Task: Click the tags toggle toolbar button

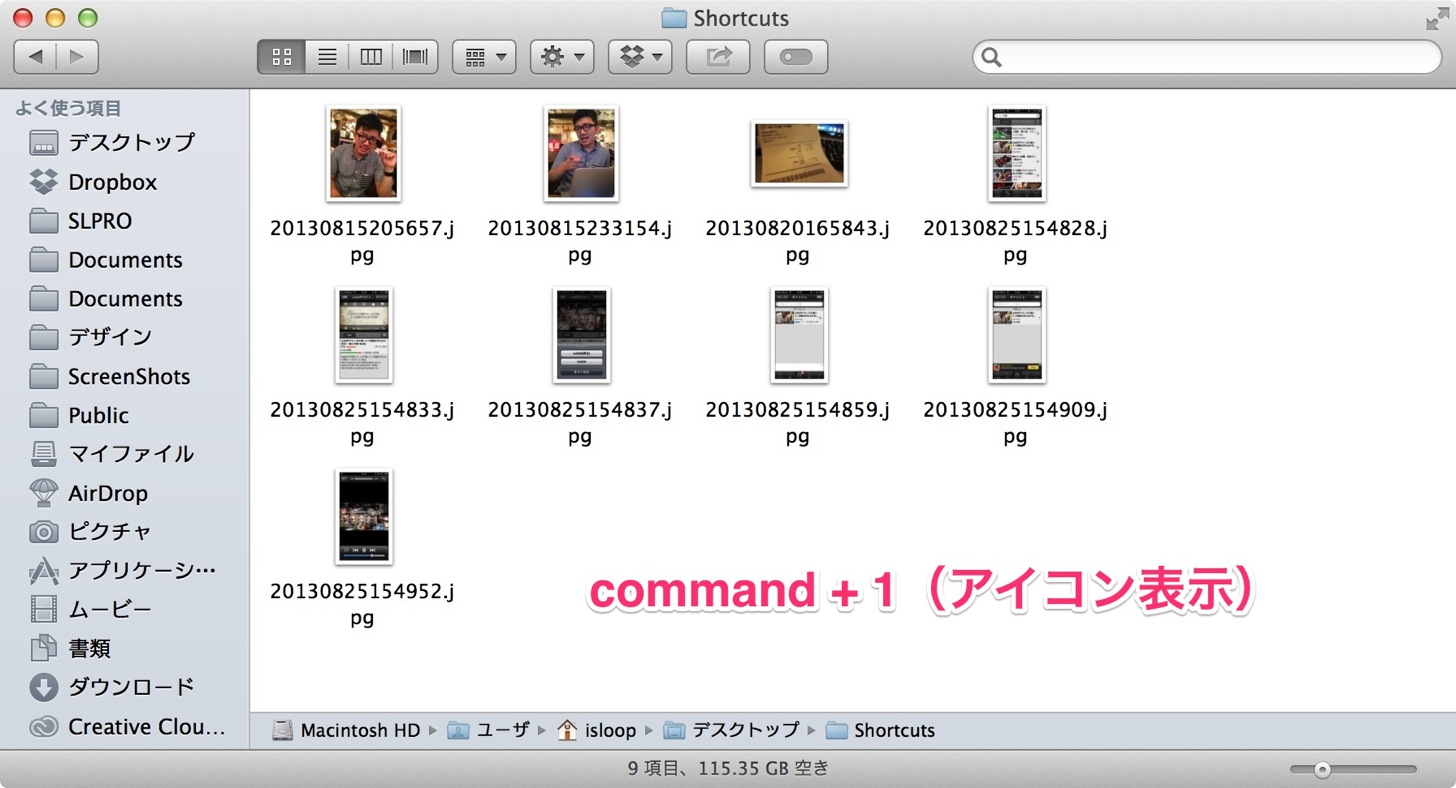Action: tap(796, 57)
